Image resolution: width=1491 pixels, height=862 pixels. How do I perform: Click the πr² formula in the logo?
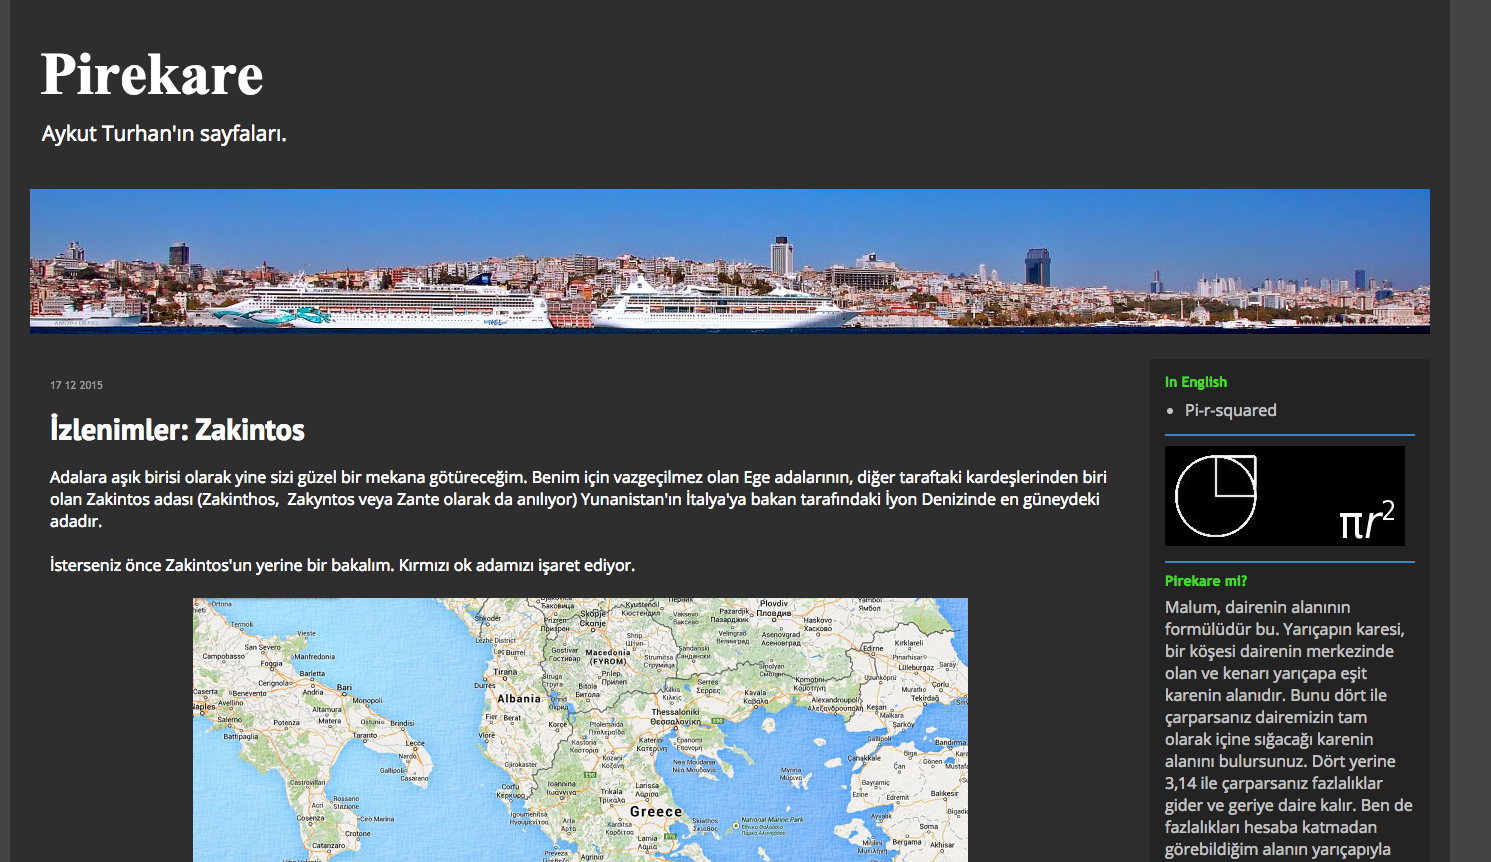pos(1366,519)
